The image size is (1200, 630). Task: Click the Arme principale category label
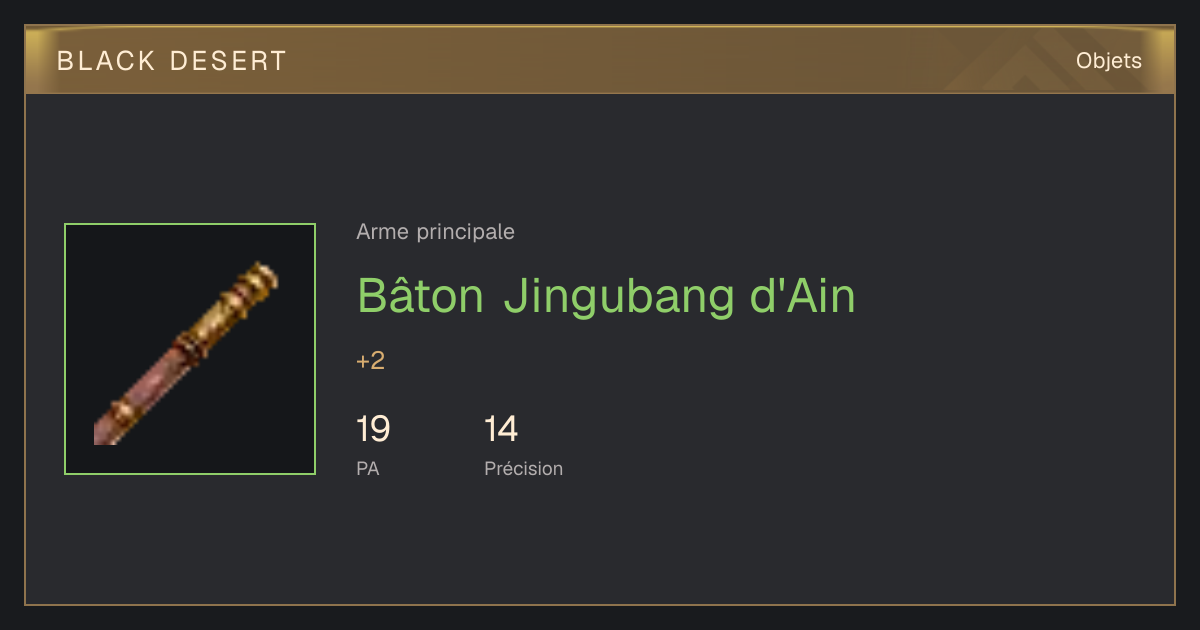click(x=435, y=232)
